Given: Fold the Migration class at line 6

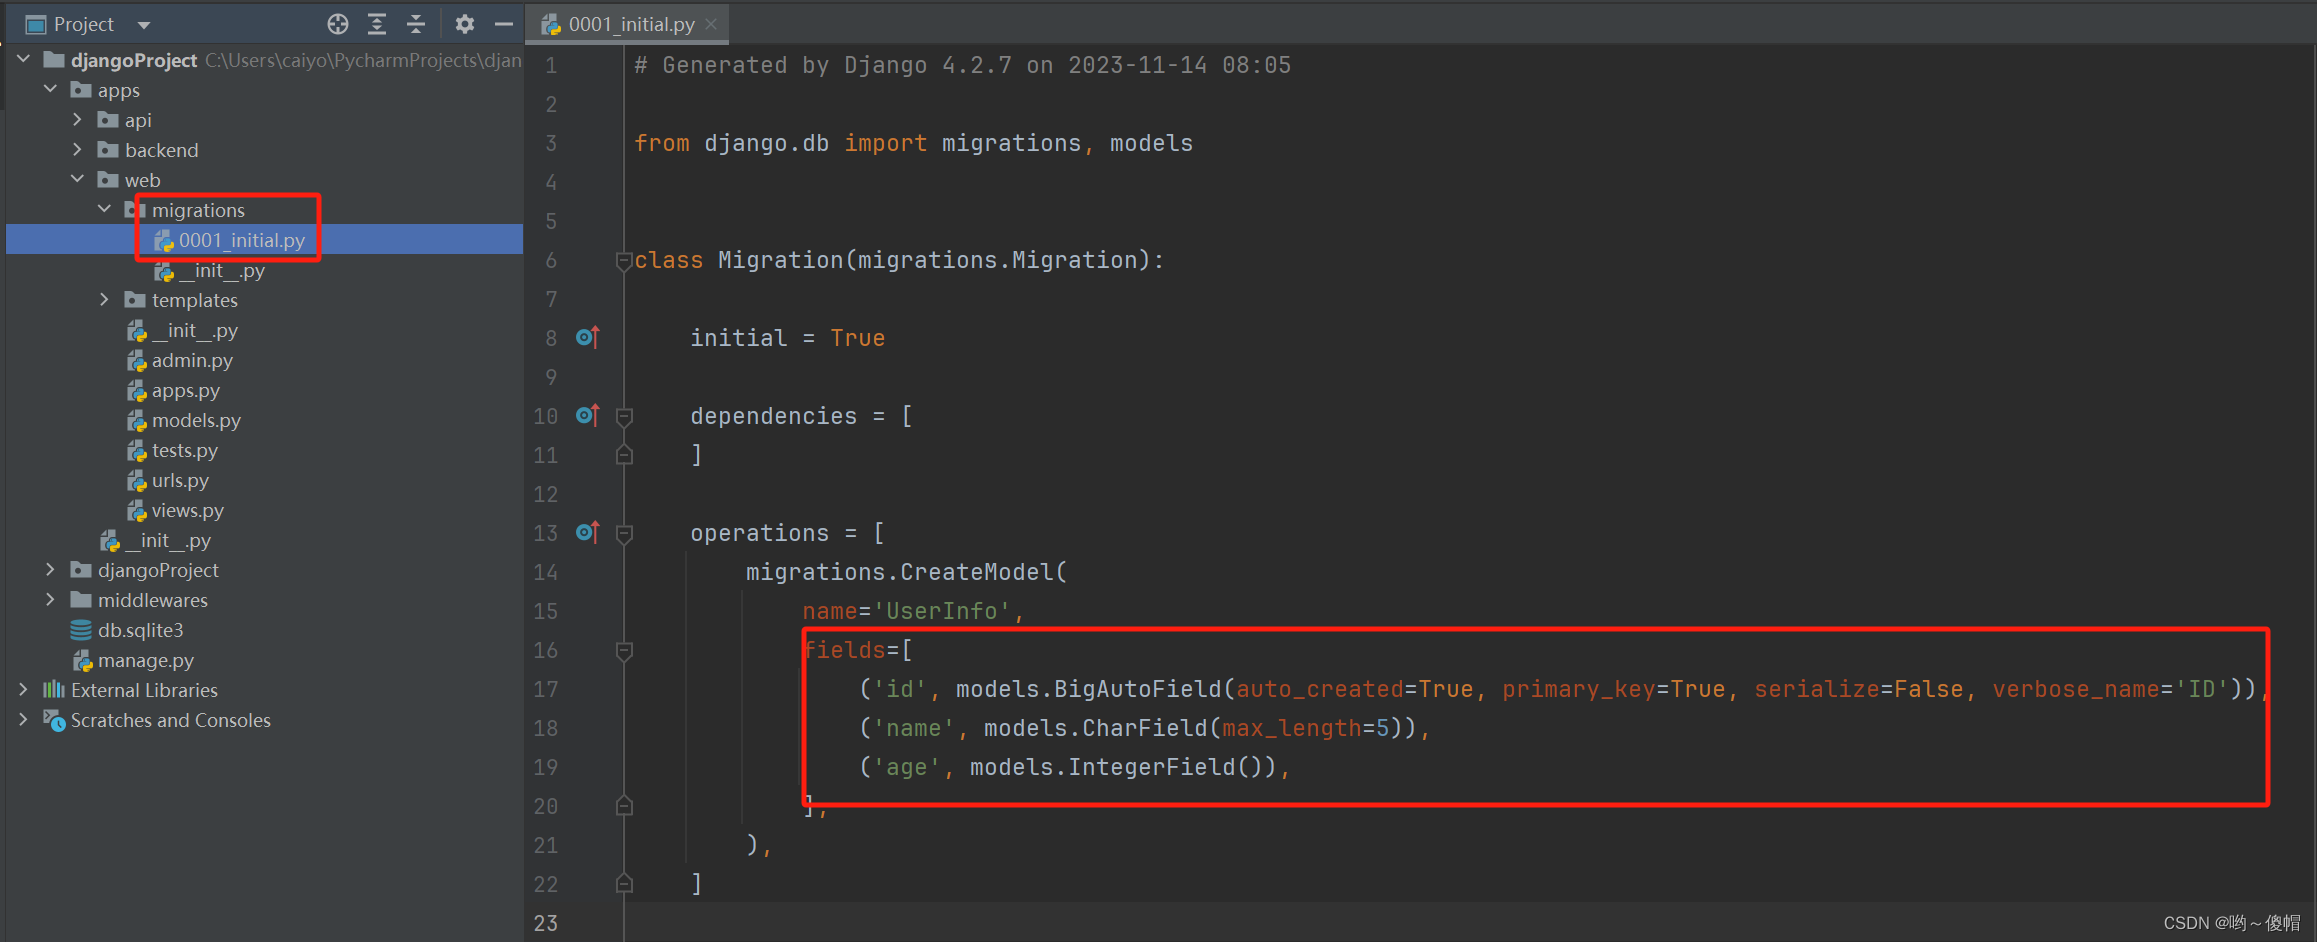Looking at the screenshot, I should (624, 261).
